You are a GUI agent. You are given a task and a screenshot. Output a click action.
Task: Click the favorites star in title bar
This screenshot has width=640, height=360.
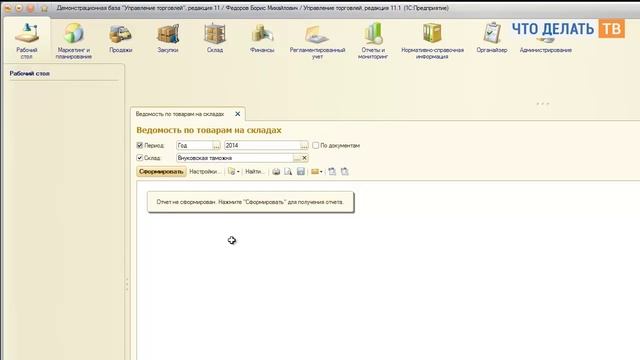(x=44, y=8)
